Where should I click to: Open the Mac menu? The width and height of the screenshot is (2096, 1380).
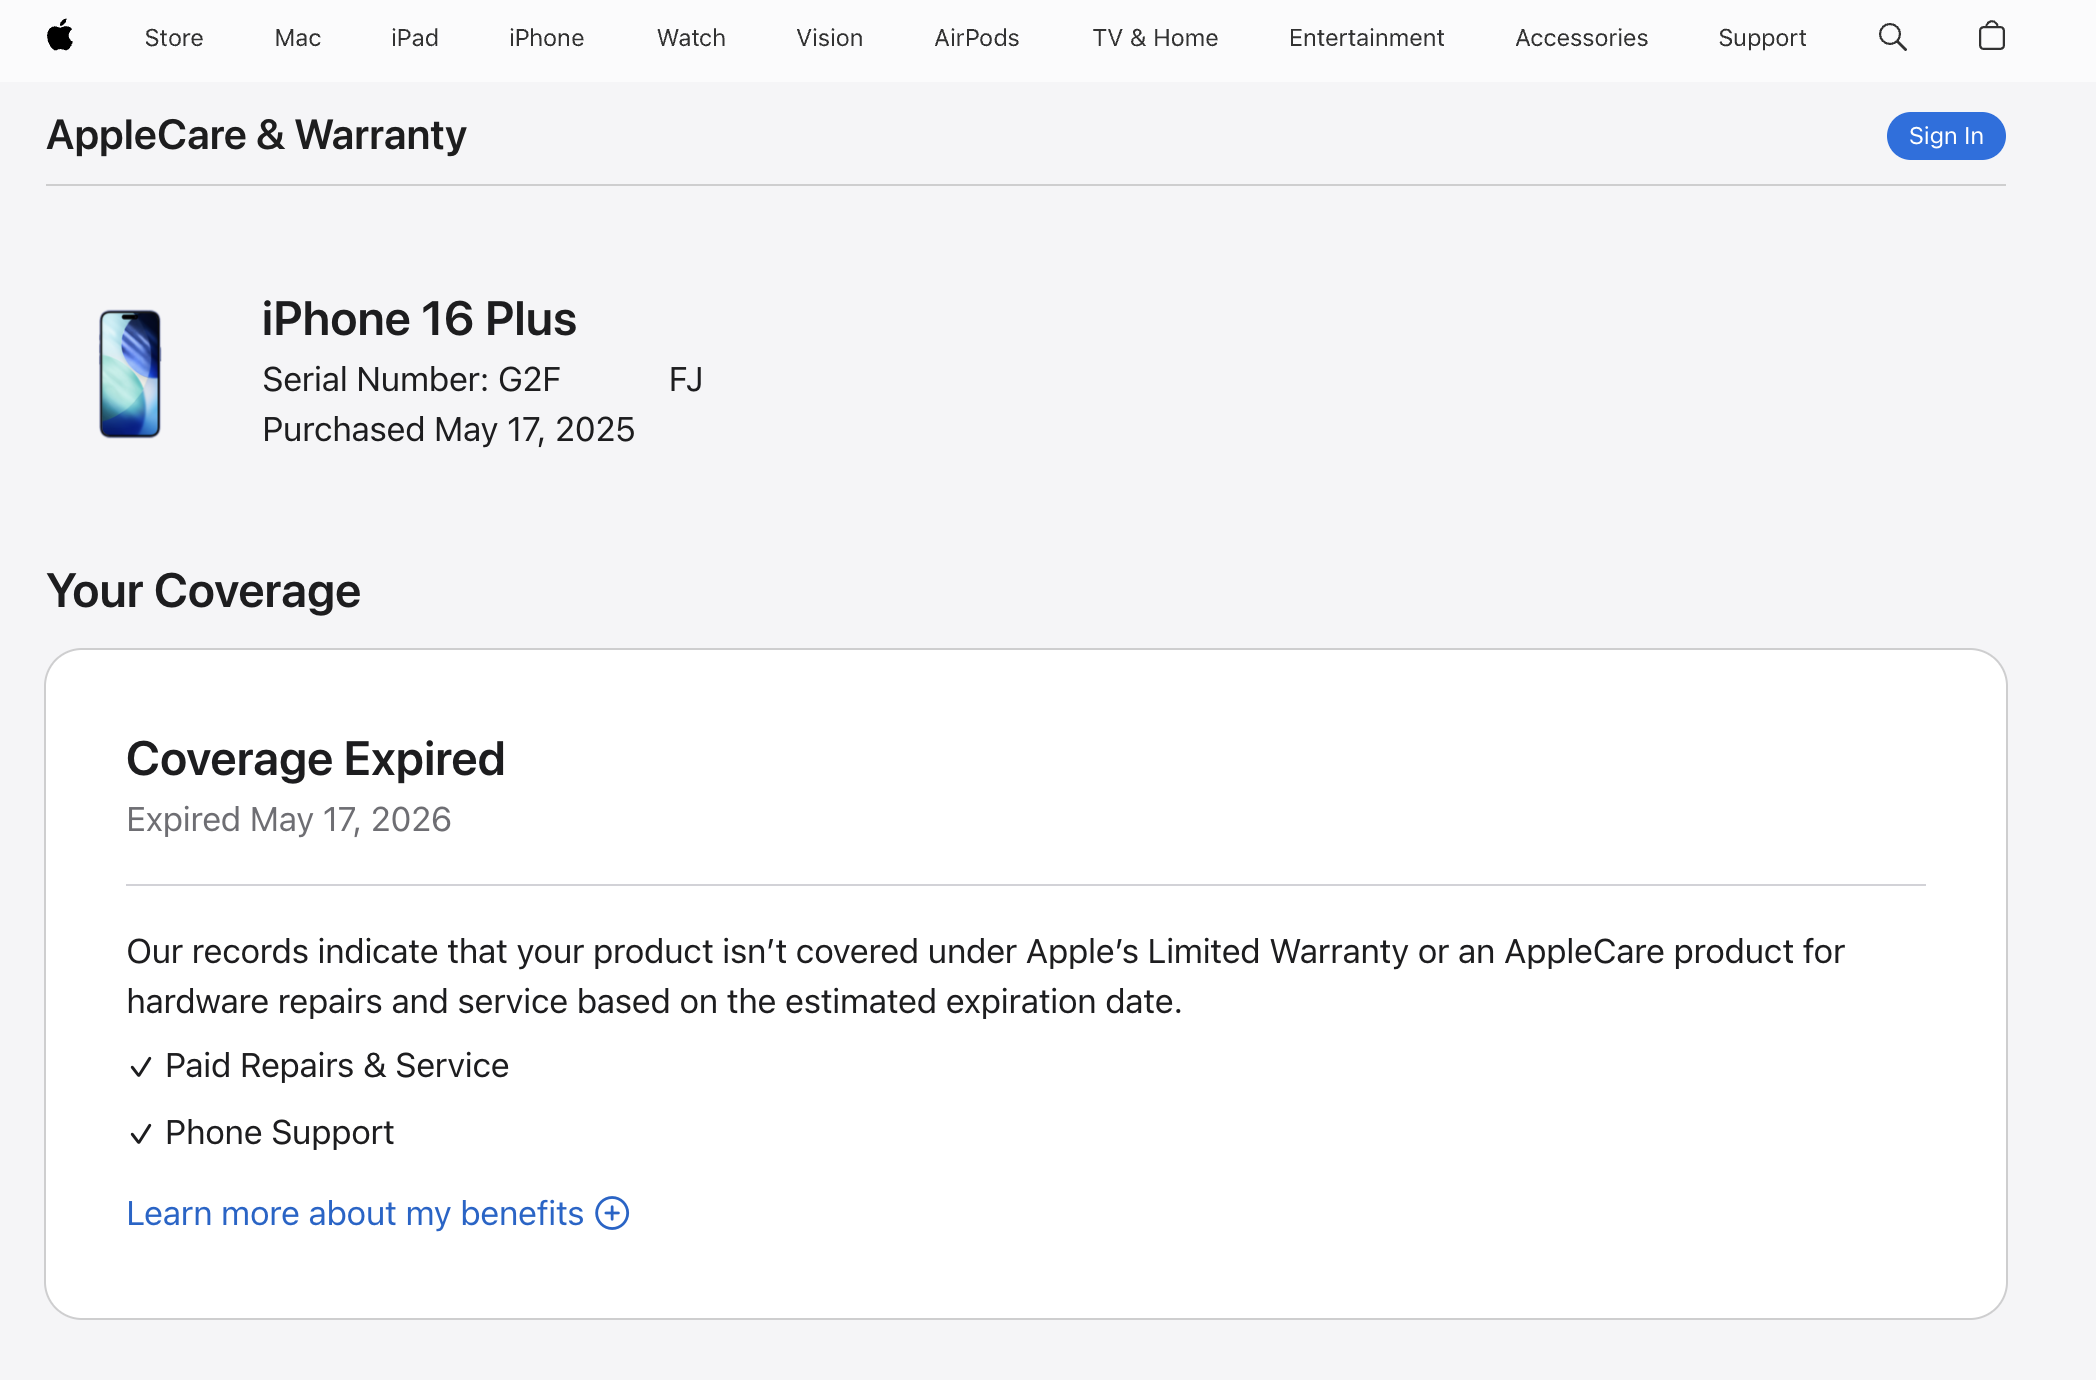[298, 38]
